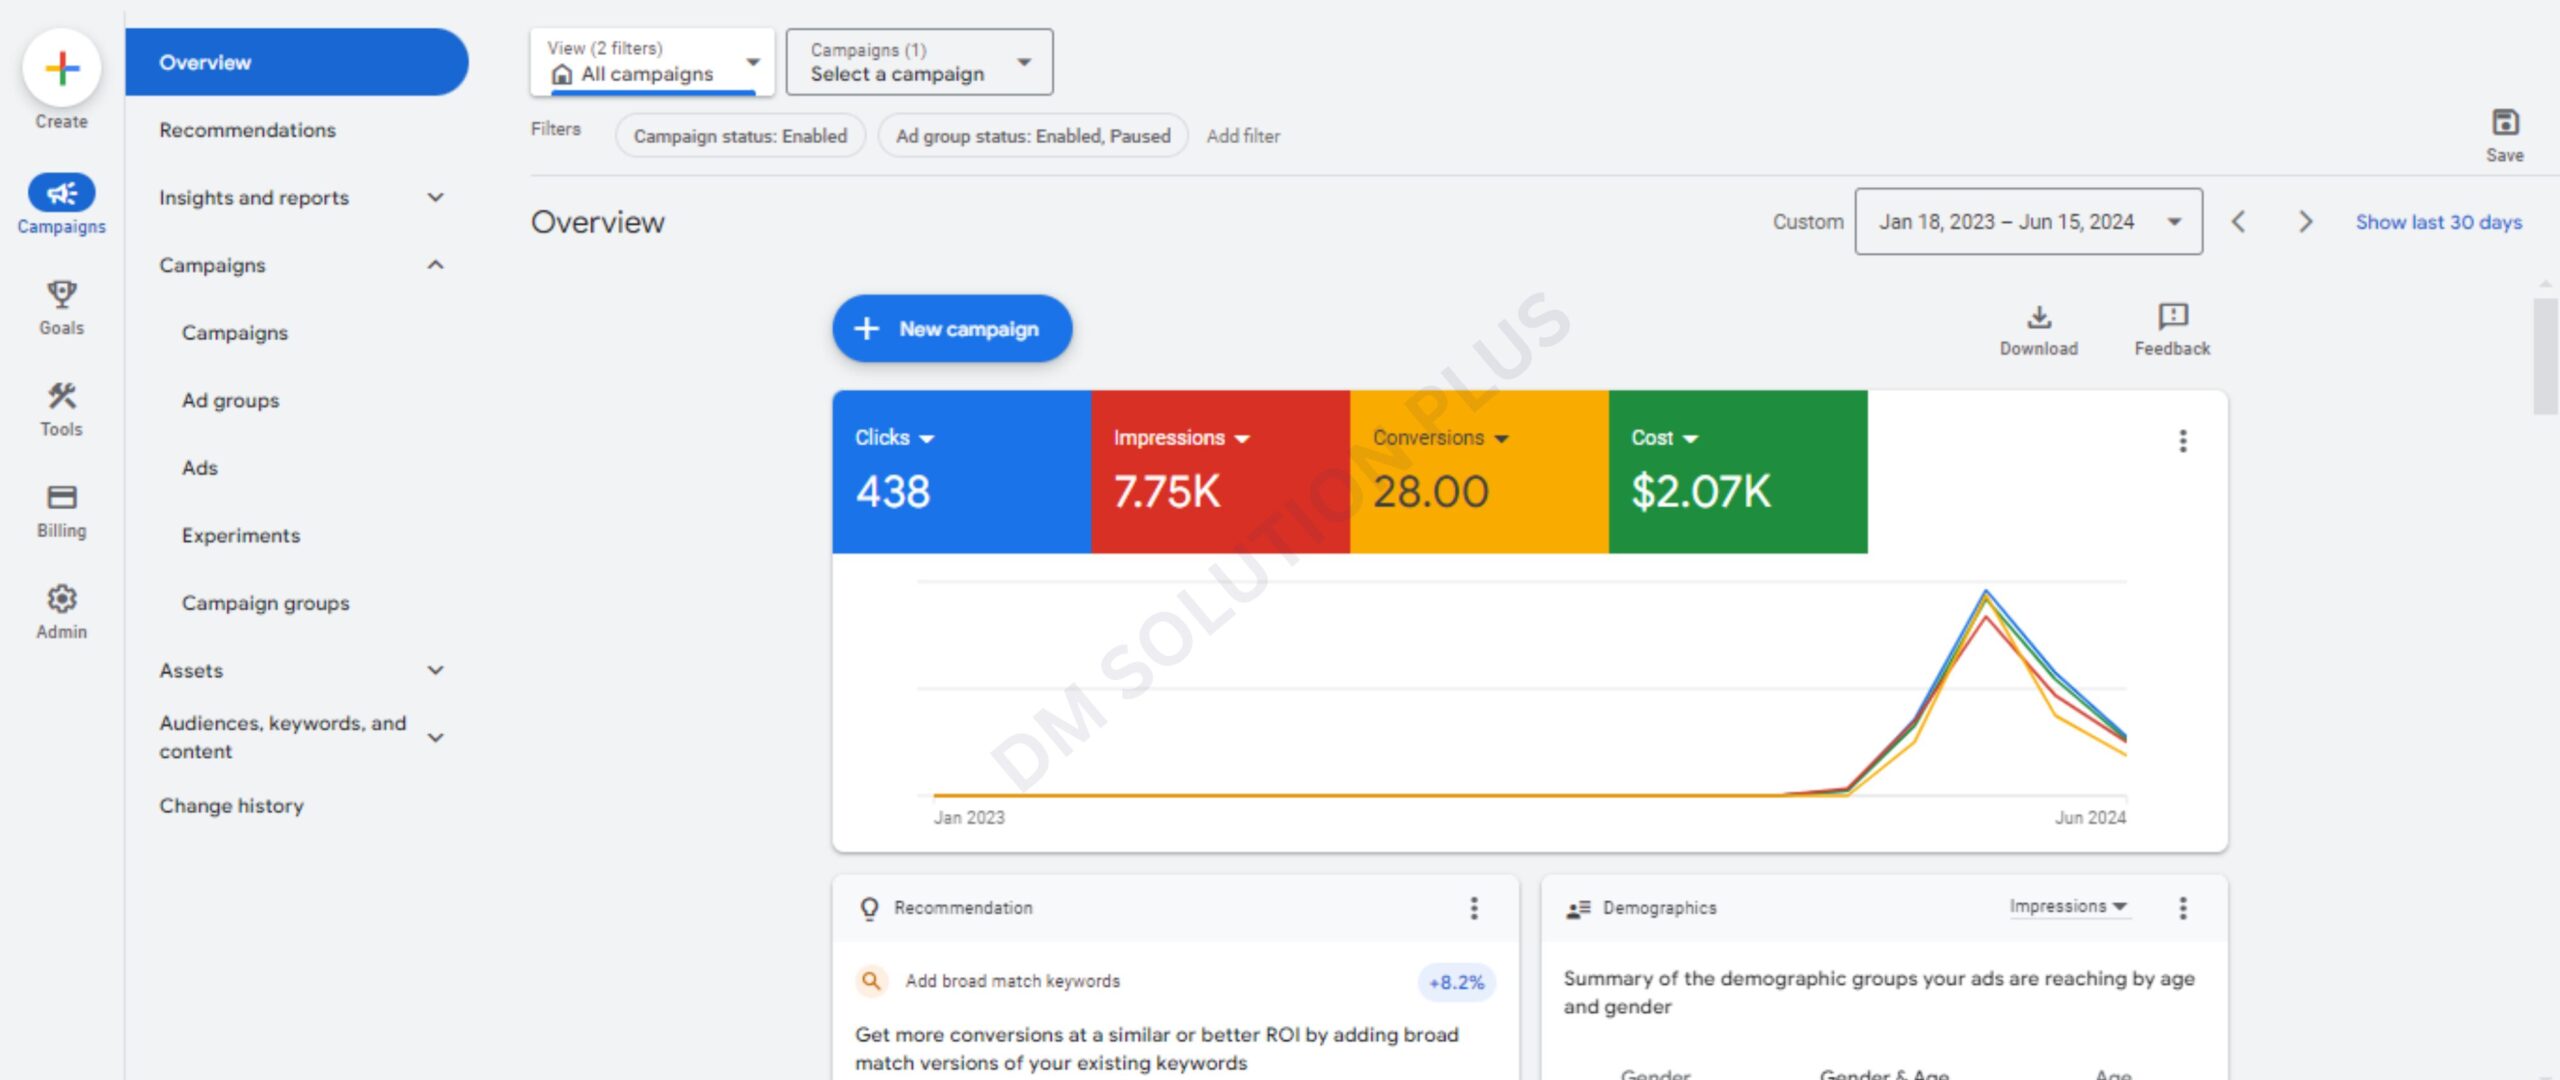Image resolution: width=2560 pixels, height=1080 pixels.
Task: Click the Create plus icon
Action: (62, 68)
